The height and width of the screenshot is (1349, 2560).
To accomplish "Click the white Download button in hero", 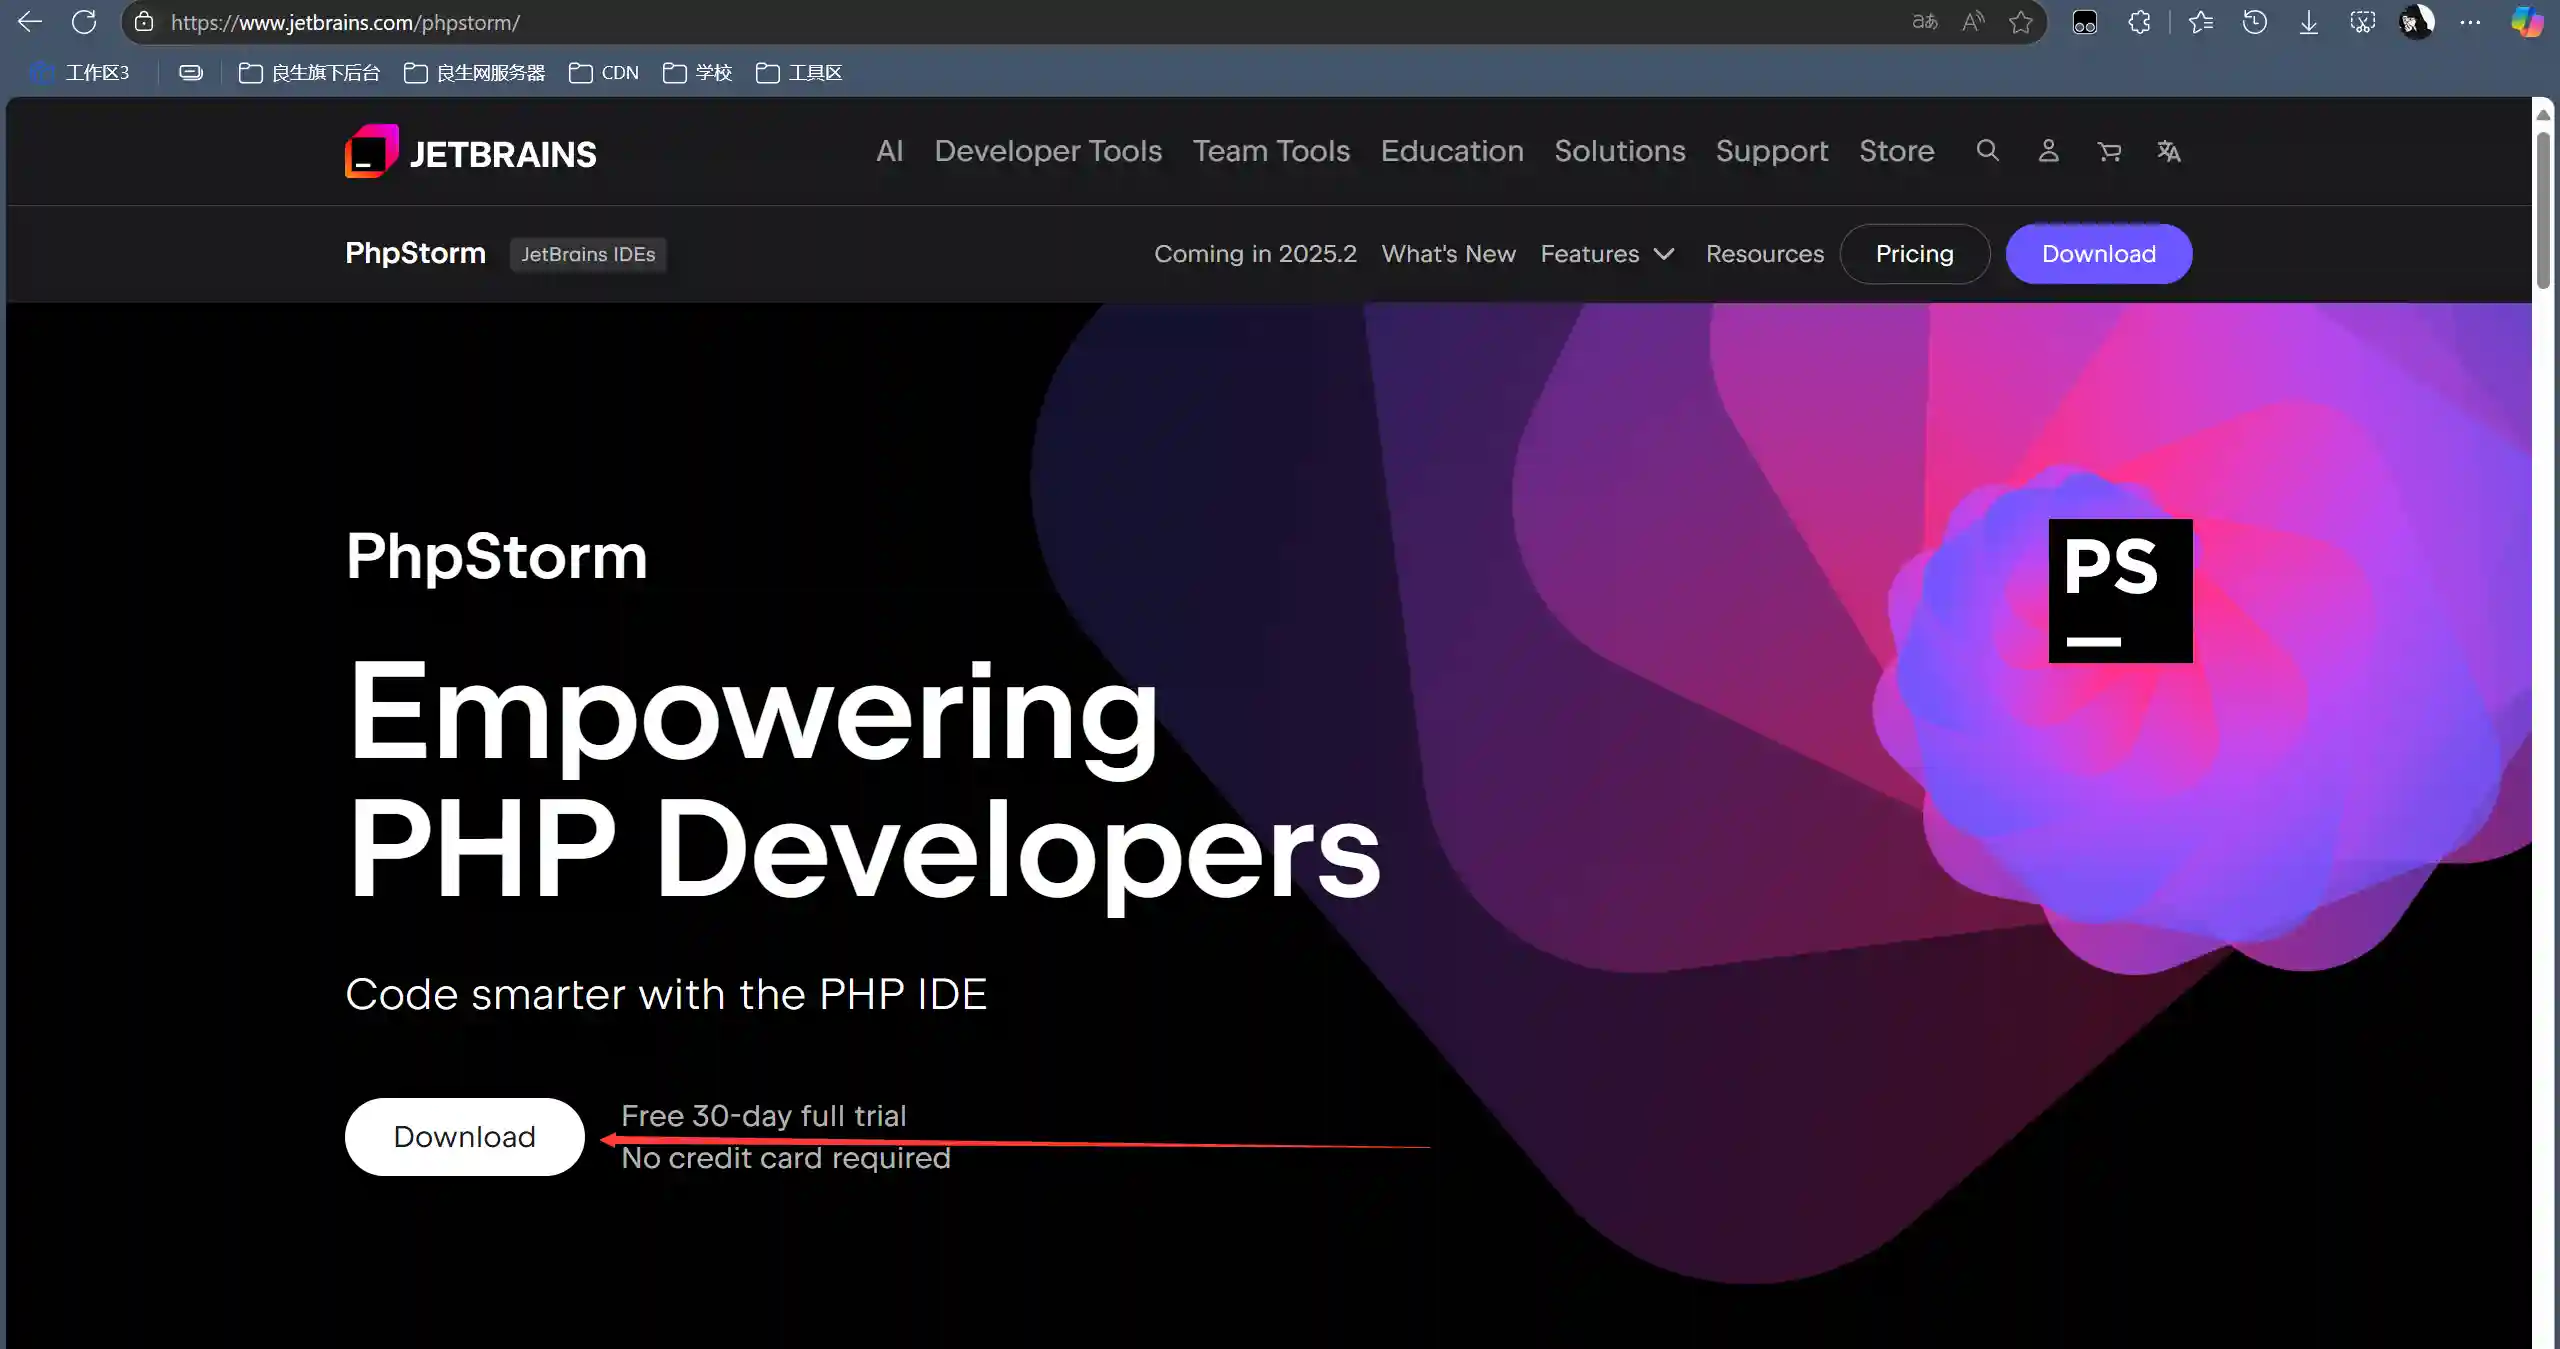I will point(464,1137).
